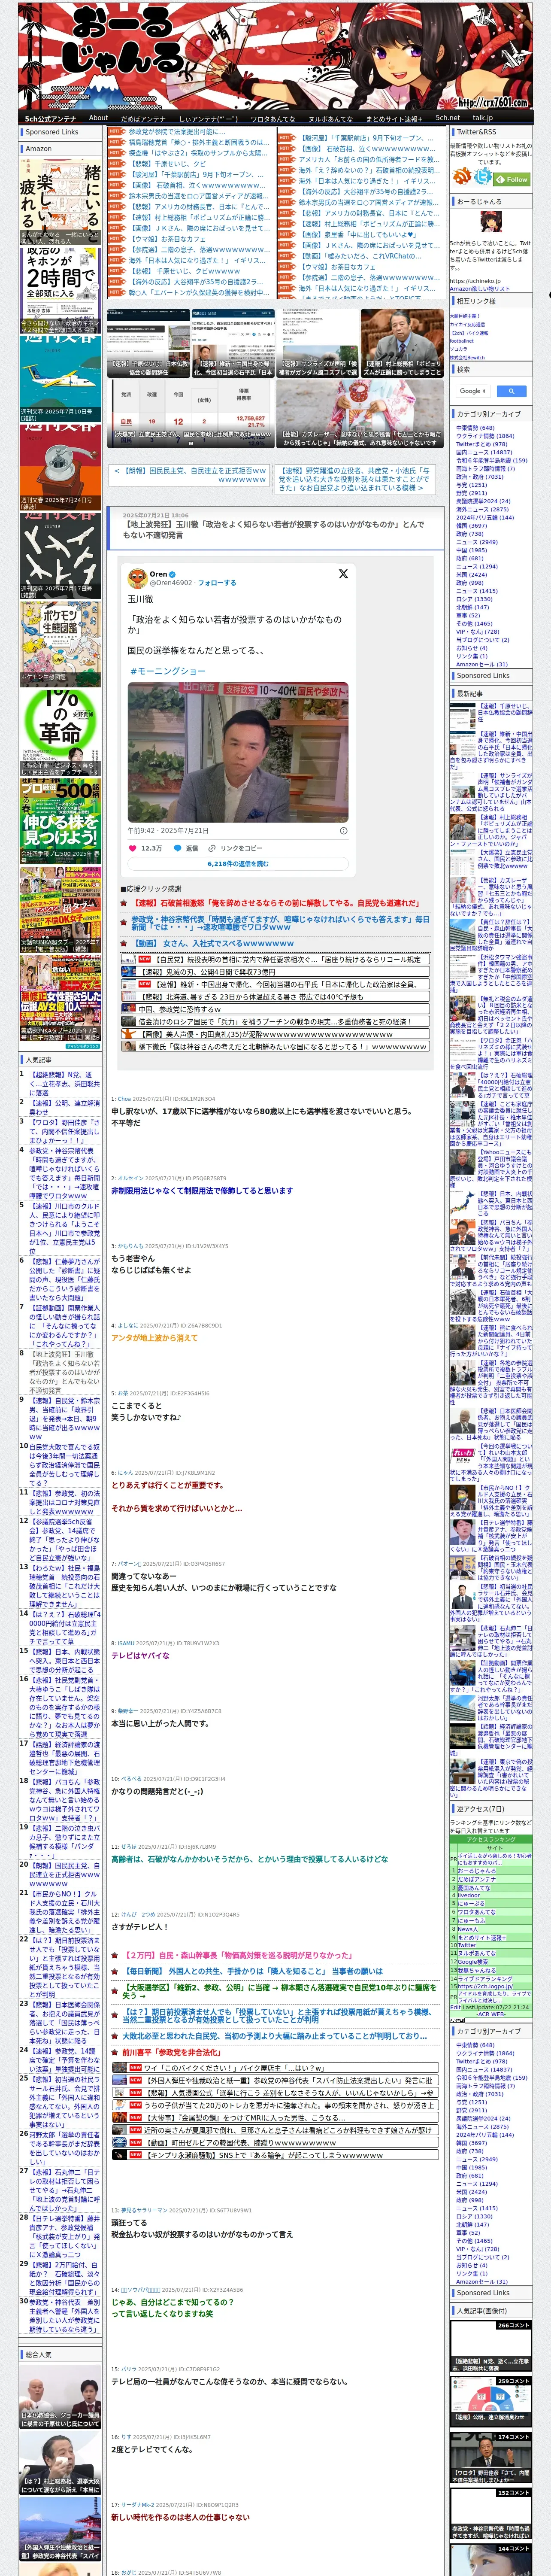551x2576 pixels.
Task: Click 中東情勢 (648) in the upper category archive
Action: pos(476,428)
